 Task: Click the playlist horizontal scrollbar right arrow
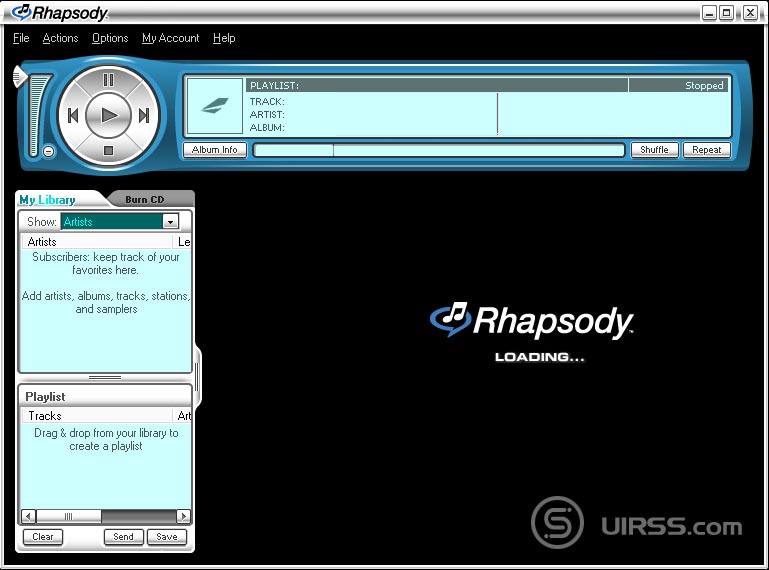(183, 516)
